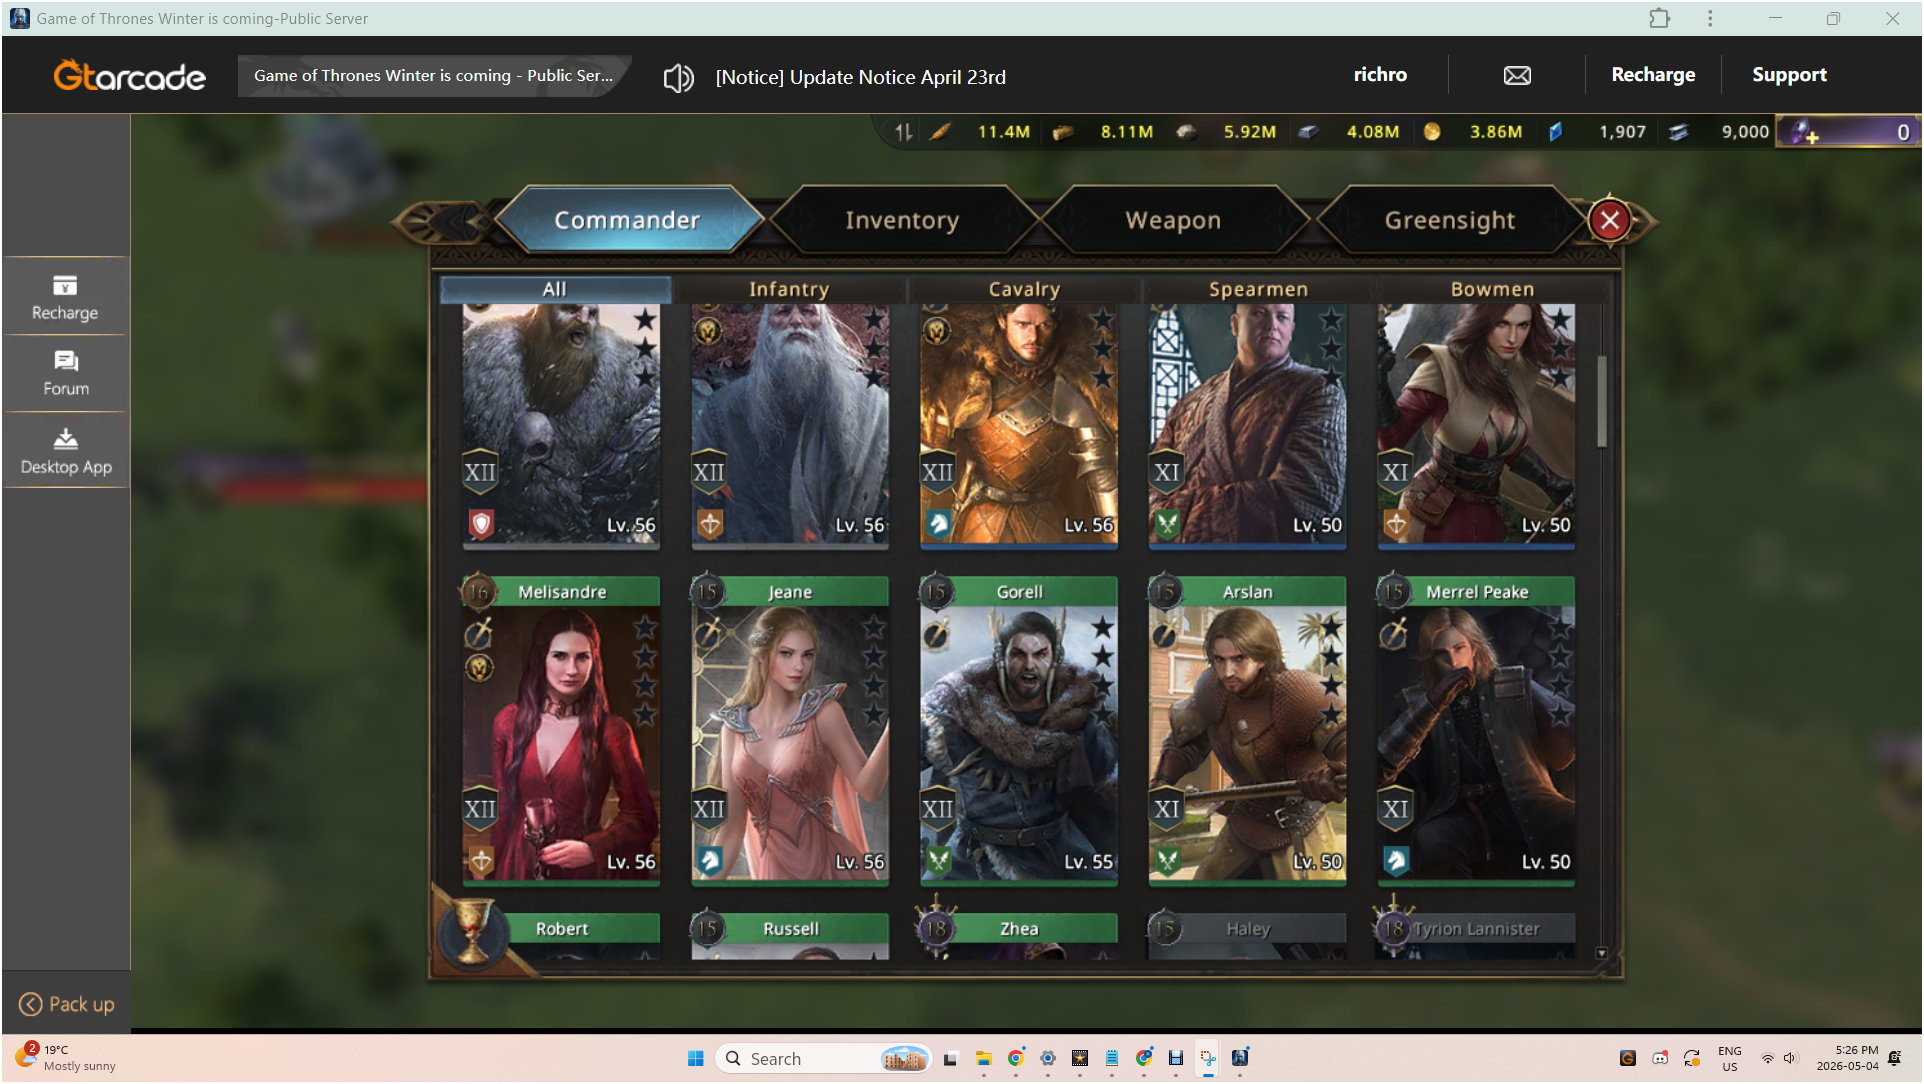Click the spearmen icon on Arslan card
Screen dimensions: 1924x1084
click(1167, 860)
